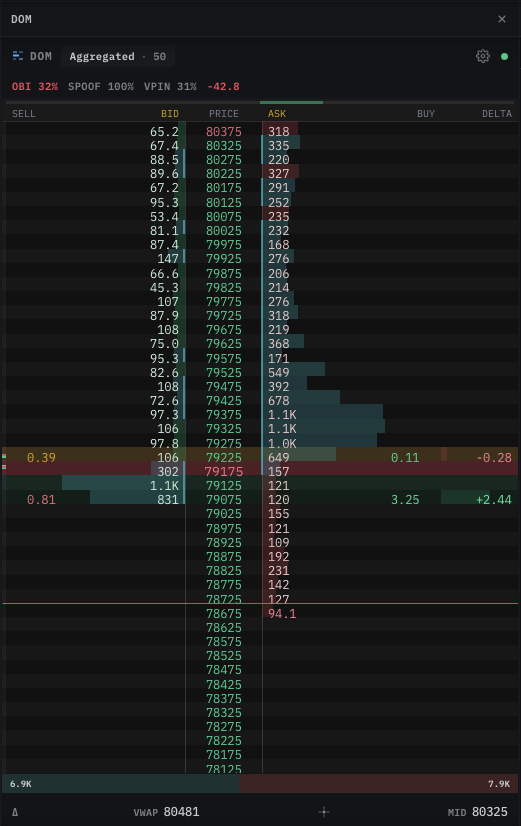Click the SELL column header
The image size is (521, 826).
24,114
